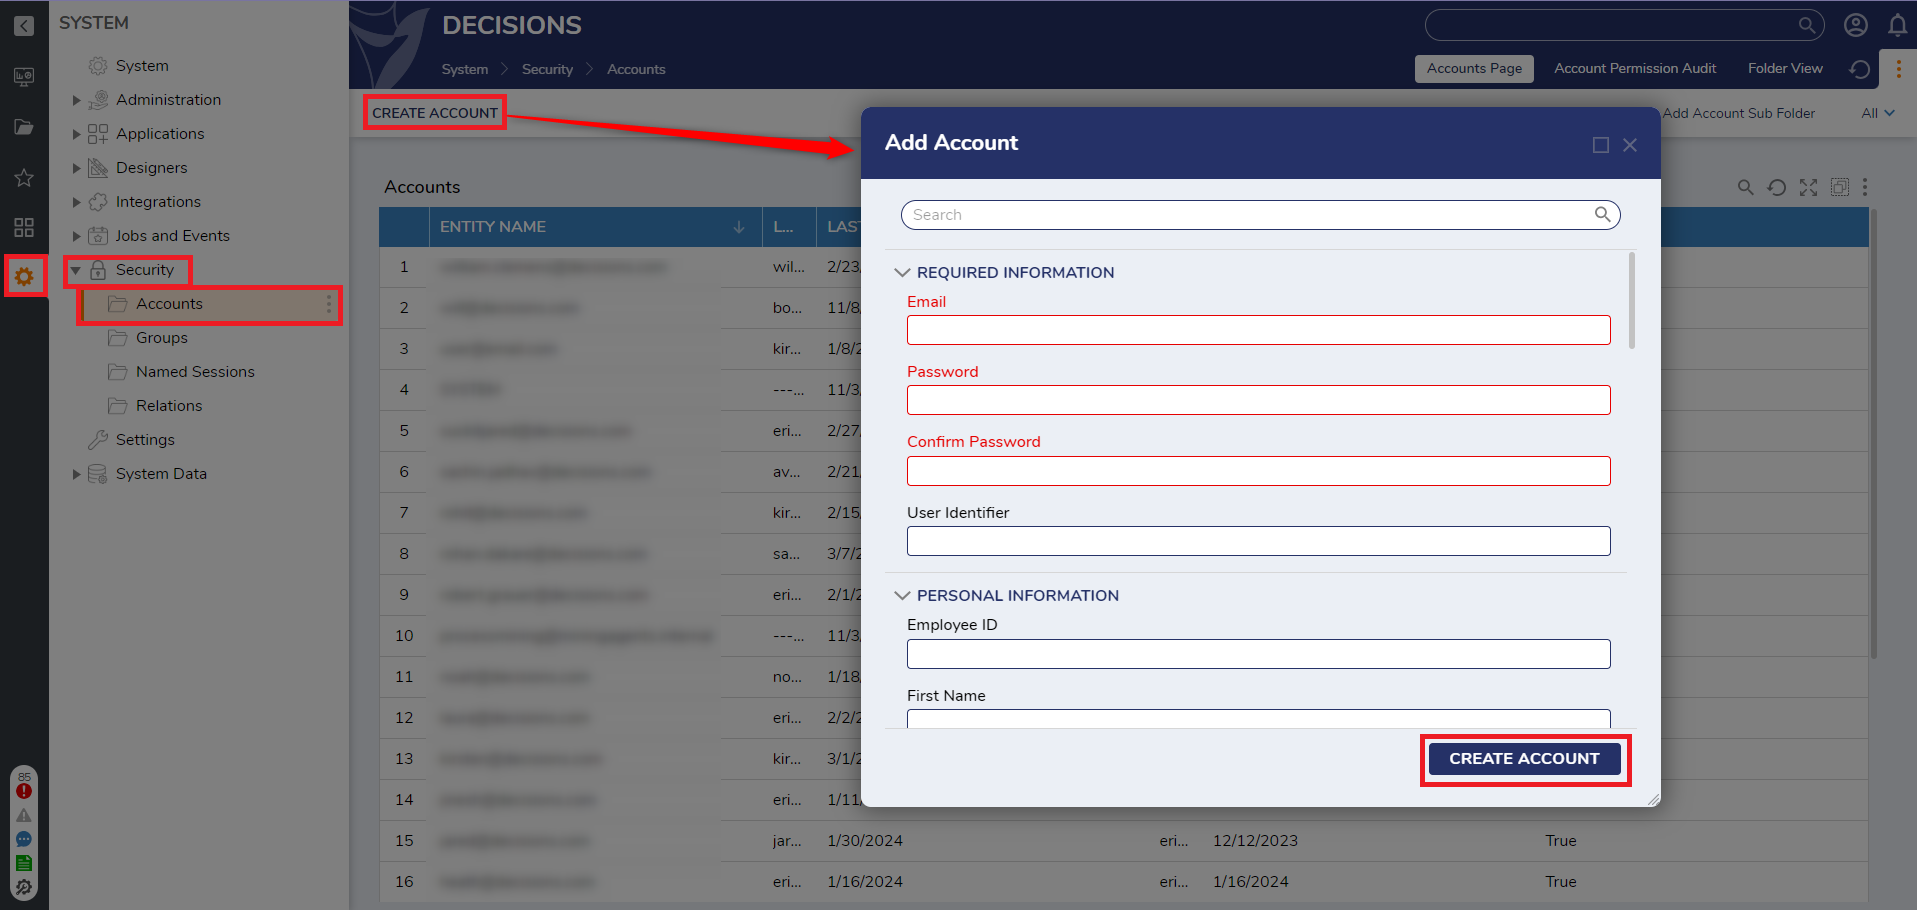Viewport: 1917px width, 910px height.
Task: Click CREATE ACCOUNT button in dialog
Action: point(1524,758)
